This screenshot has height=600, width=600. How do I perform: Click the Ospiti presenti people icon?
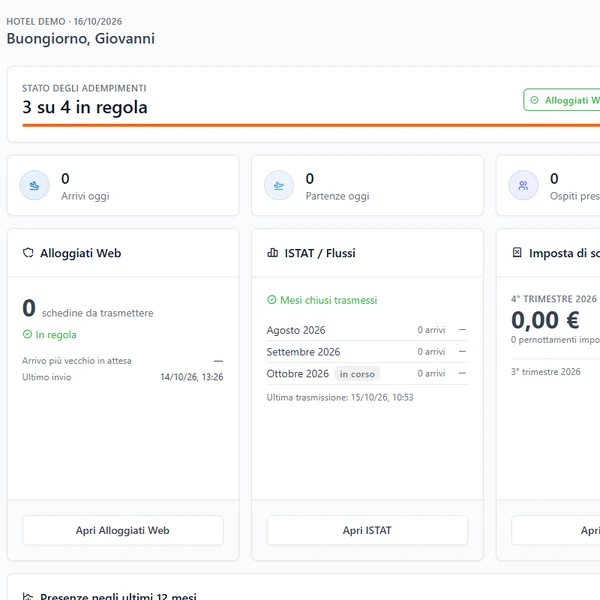pyautogui.click(x=523, y=186)
